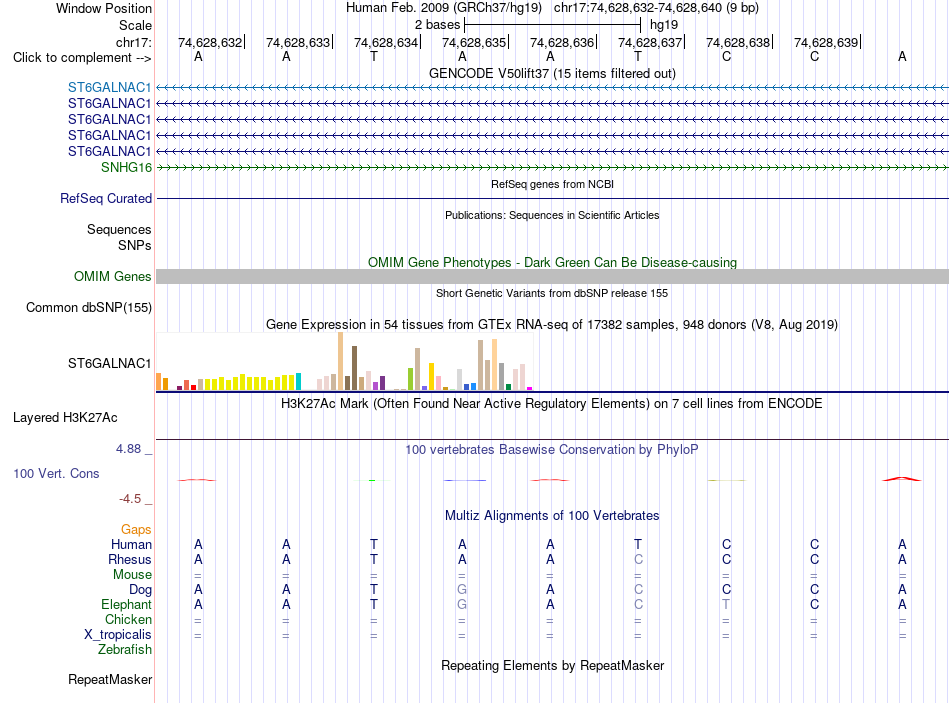The image size is (950, 703).
Task: Open the RefSeq Curated track label
Action: (x=106, y=198)
